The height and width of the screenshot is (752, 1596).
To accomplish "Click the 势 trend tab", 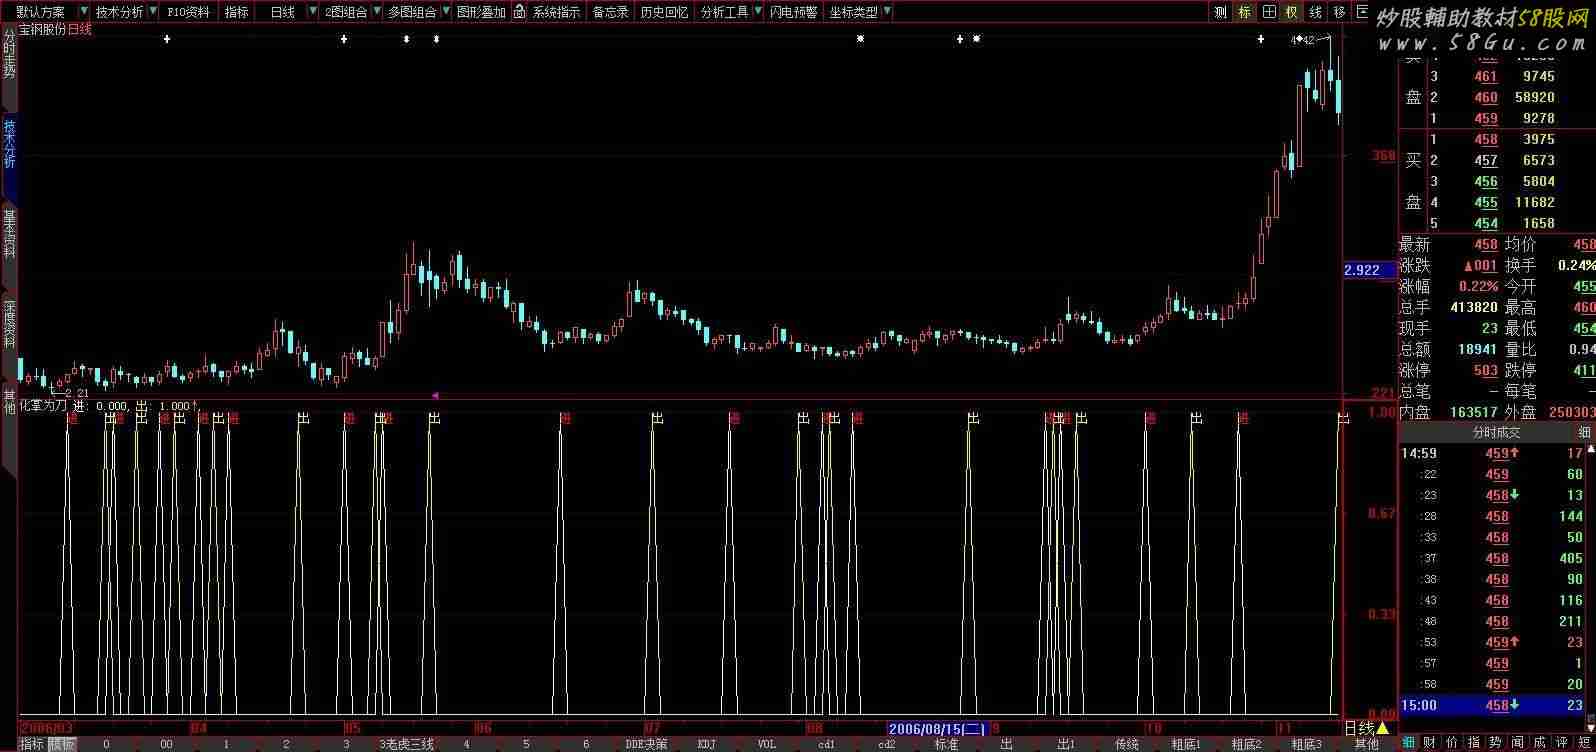I will pos(1496,743).
